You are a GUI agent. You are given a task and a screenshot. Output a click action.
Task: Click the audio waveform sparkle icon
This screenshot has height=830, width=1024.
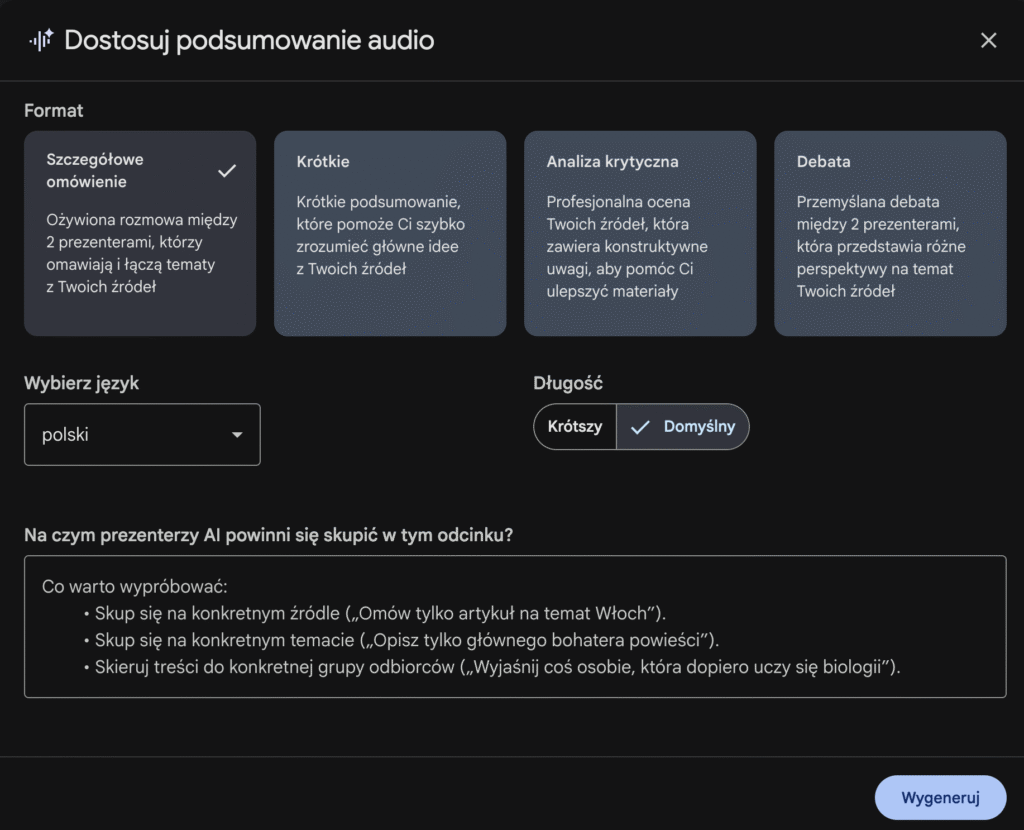[41, 40]
